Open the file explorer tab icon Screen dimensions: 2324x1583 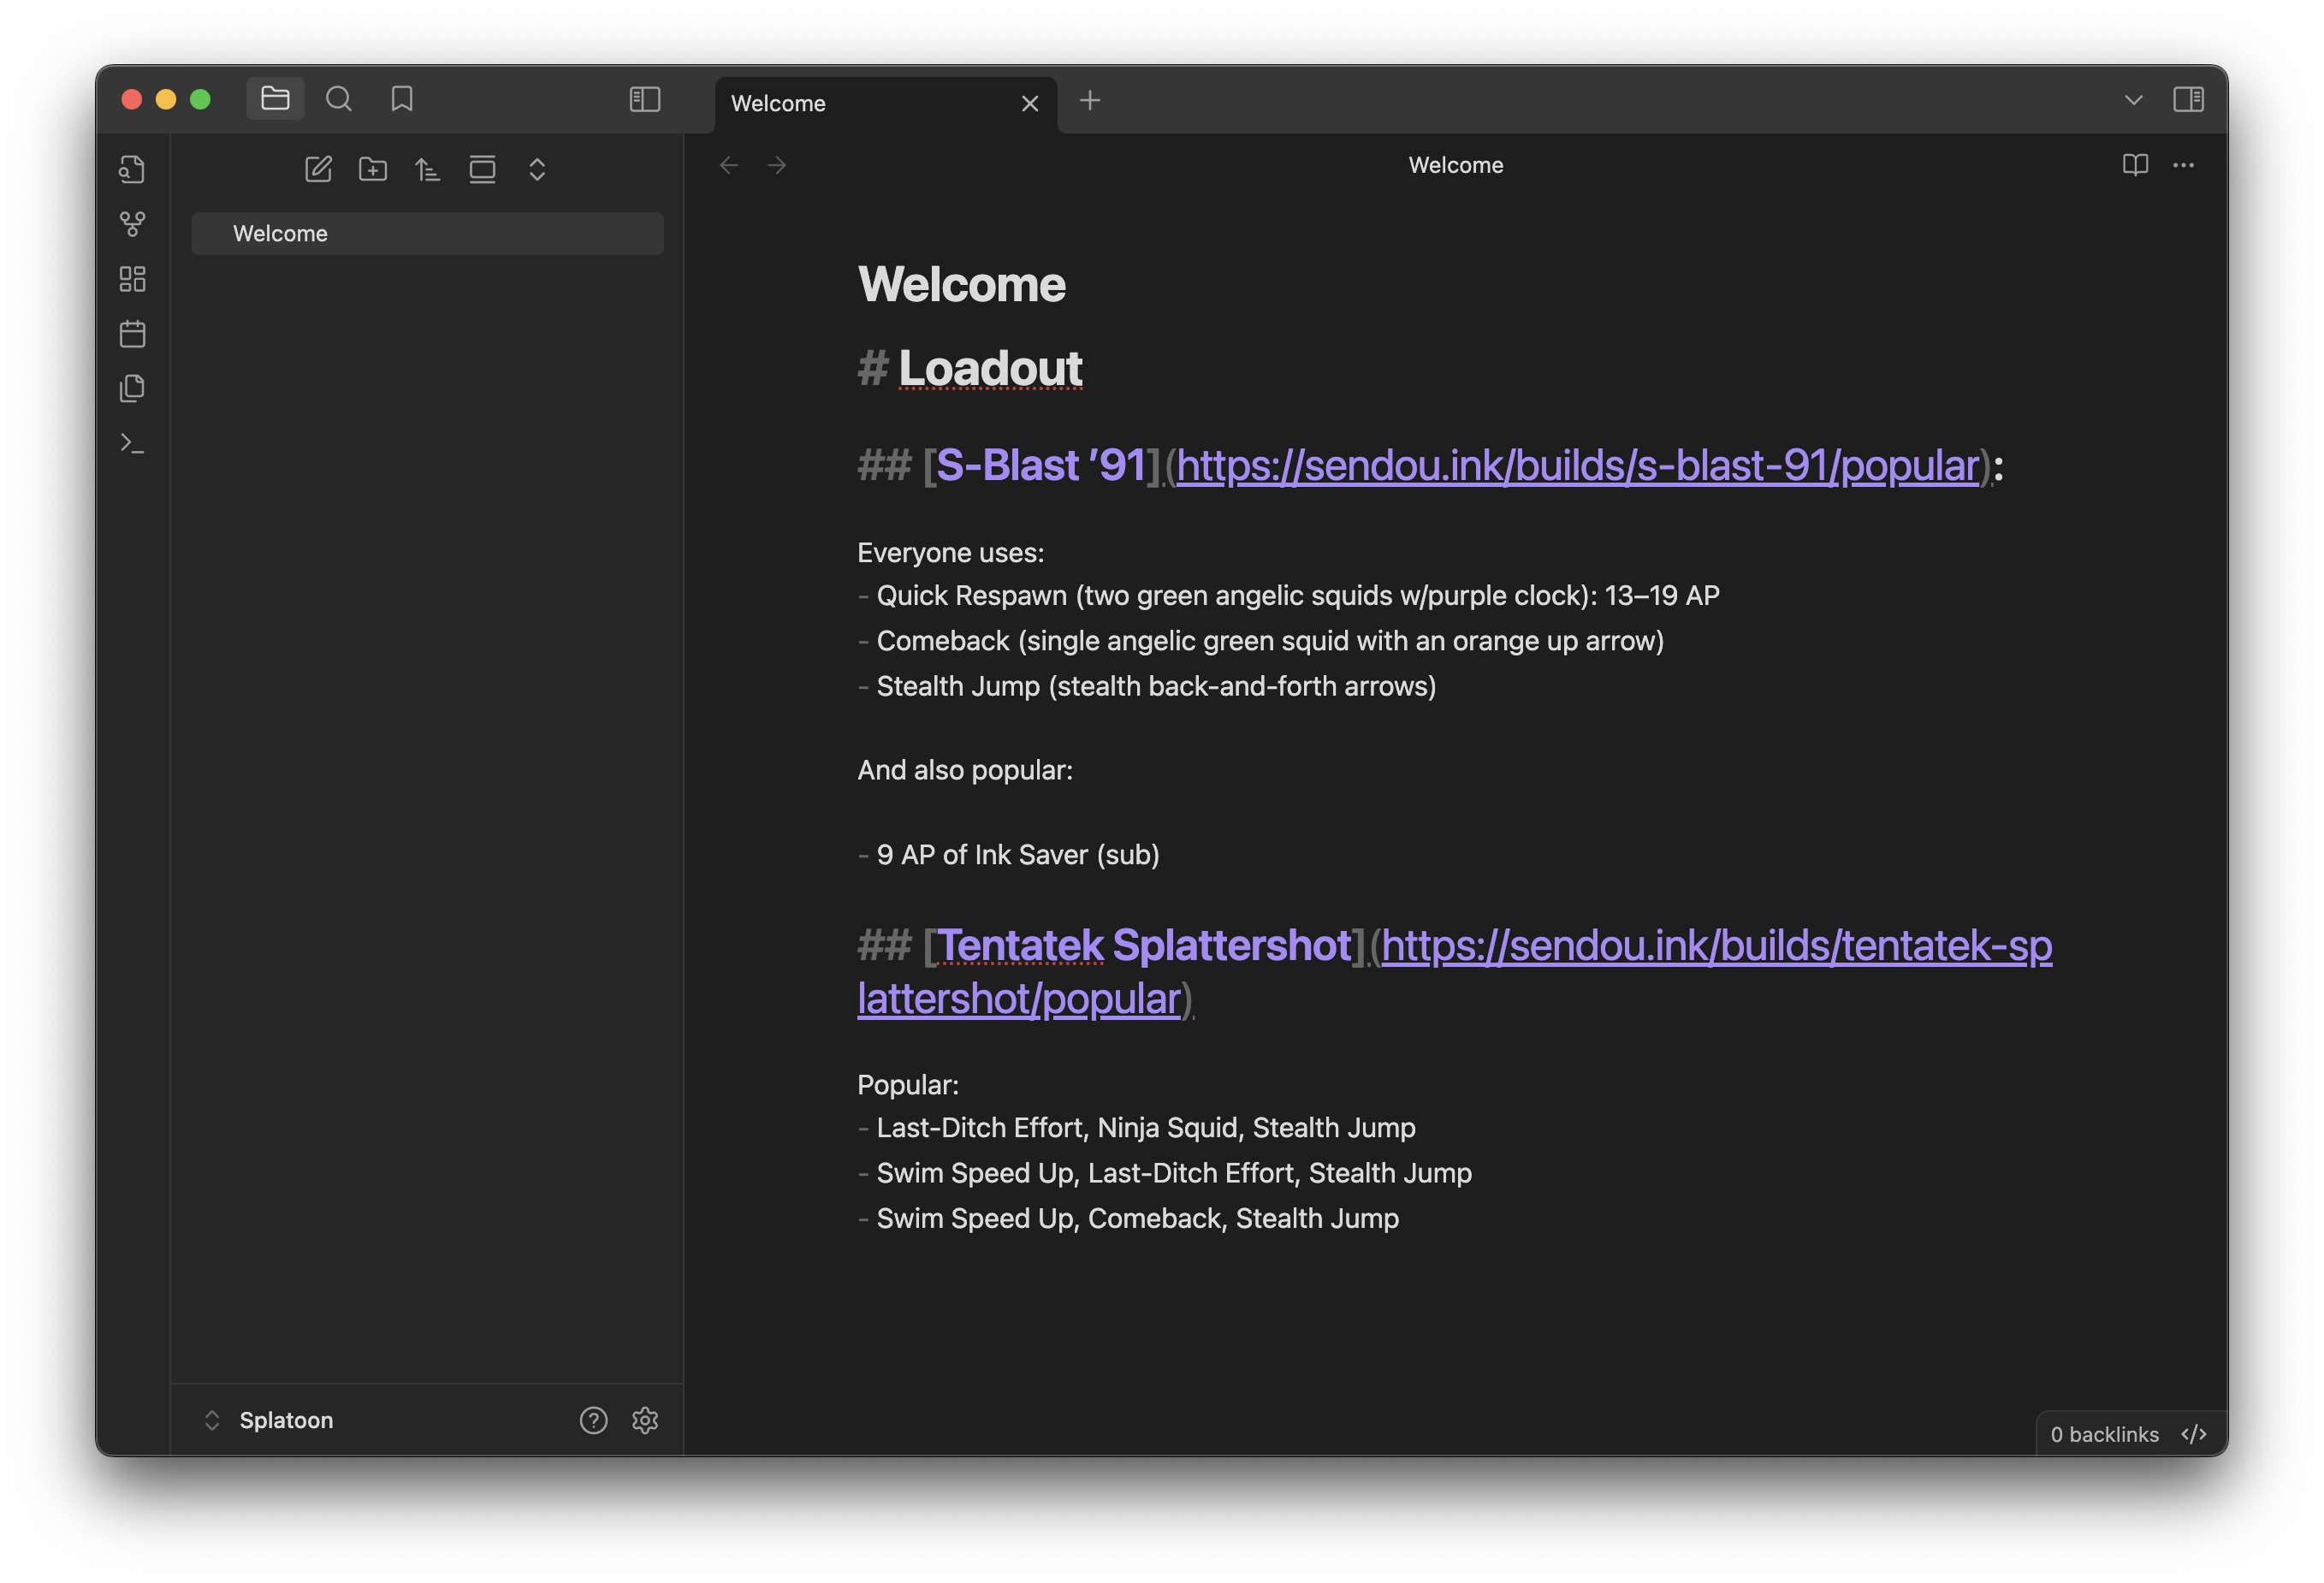275,99
